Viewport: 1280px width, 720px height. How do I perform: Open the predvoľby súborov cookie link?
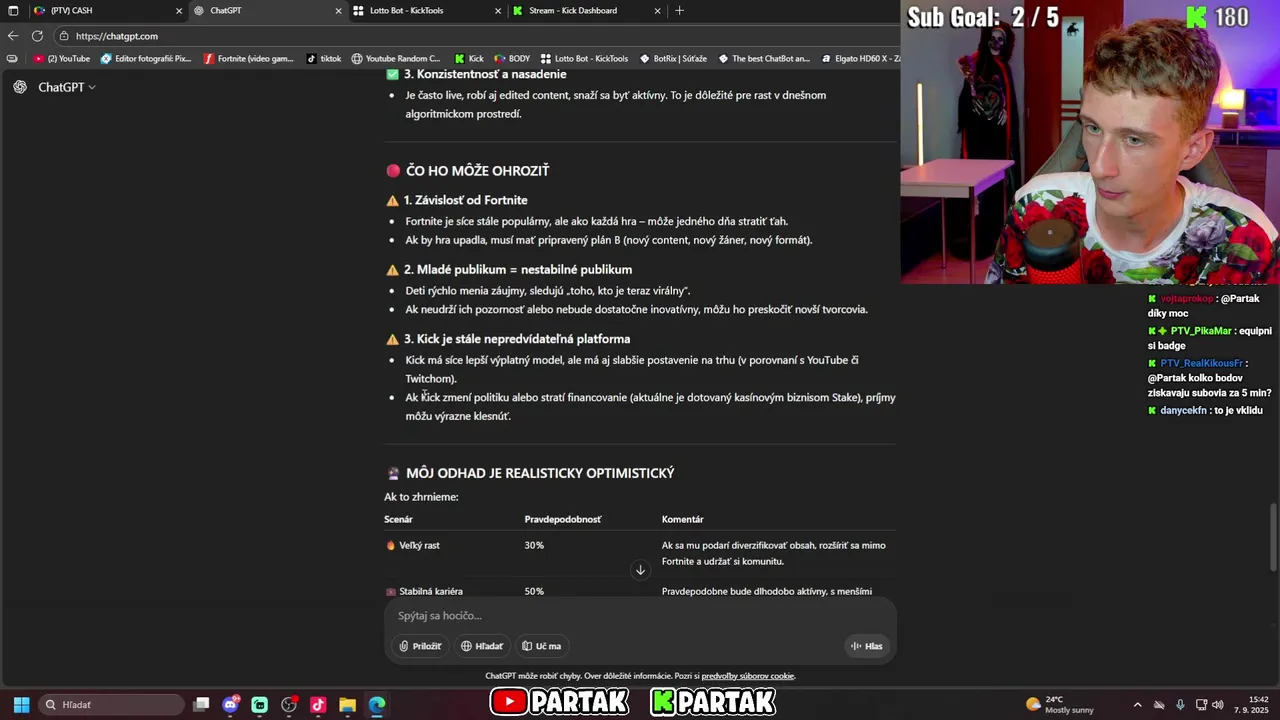748,676
